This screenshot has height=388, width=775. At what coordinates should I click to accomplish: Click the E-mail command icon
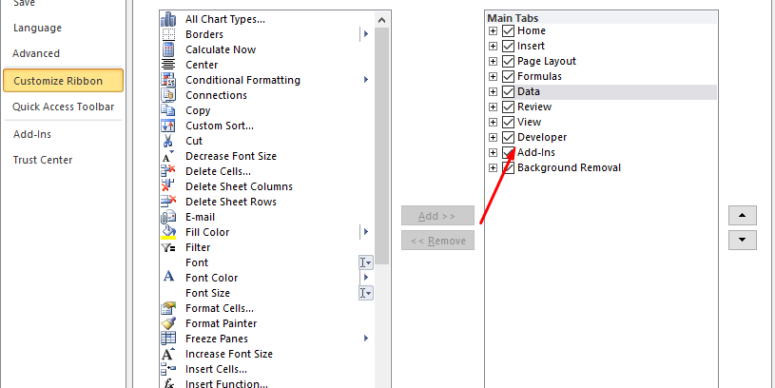point(169,217)
